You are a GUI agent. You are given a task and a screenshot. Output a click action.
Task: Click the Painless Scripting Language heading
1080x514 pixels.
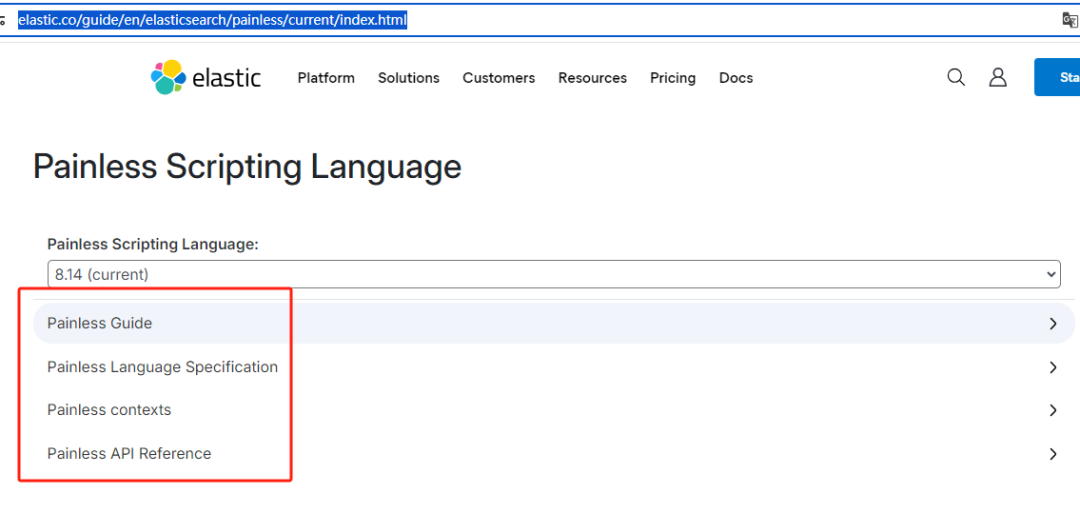[x=247, y=167]
